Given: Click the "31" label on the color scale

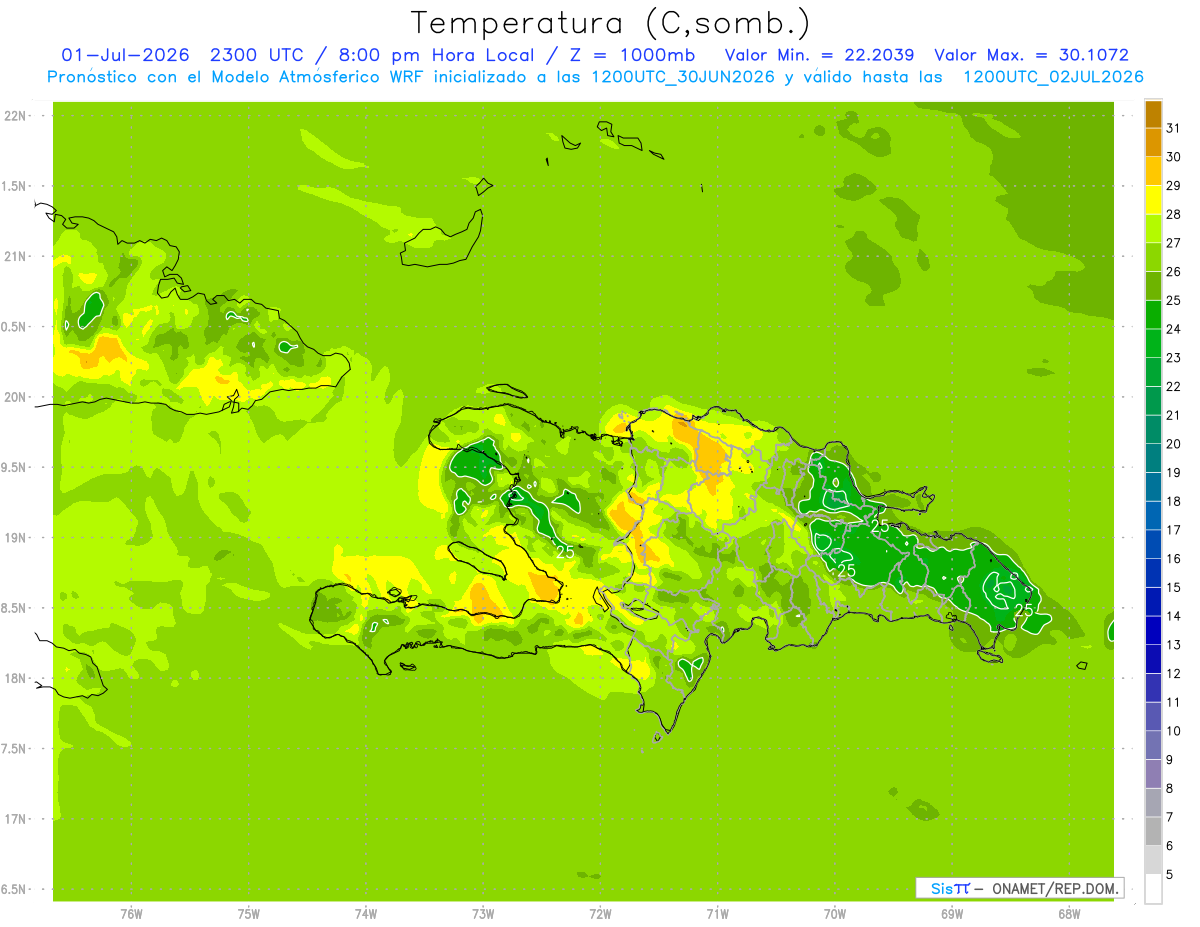Looking at the screenshot, I should 1173,129.
